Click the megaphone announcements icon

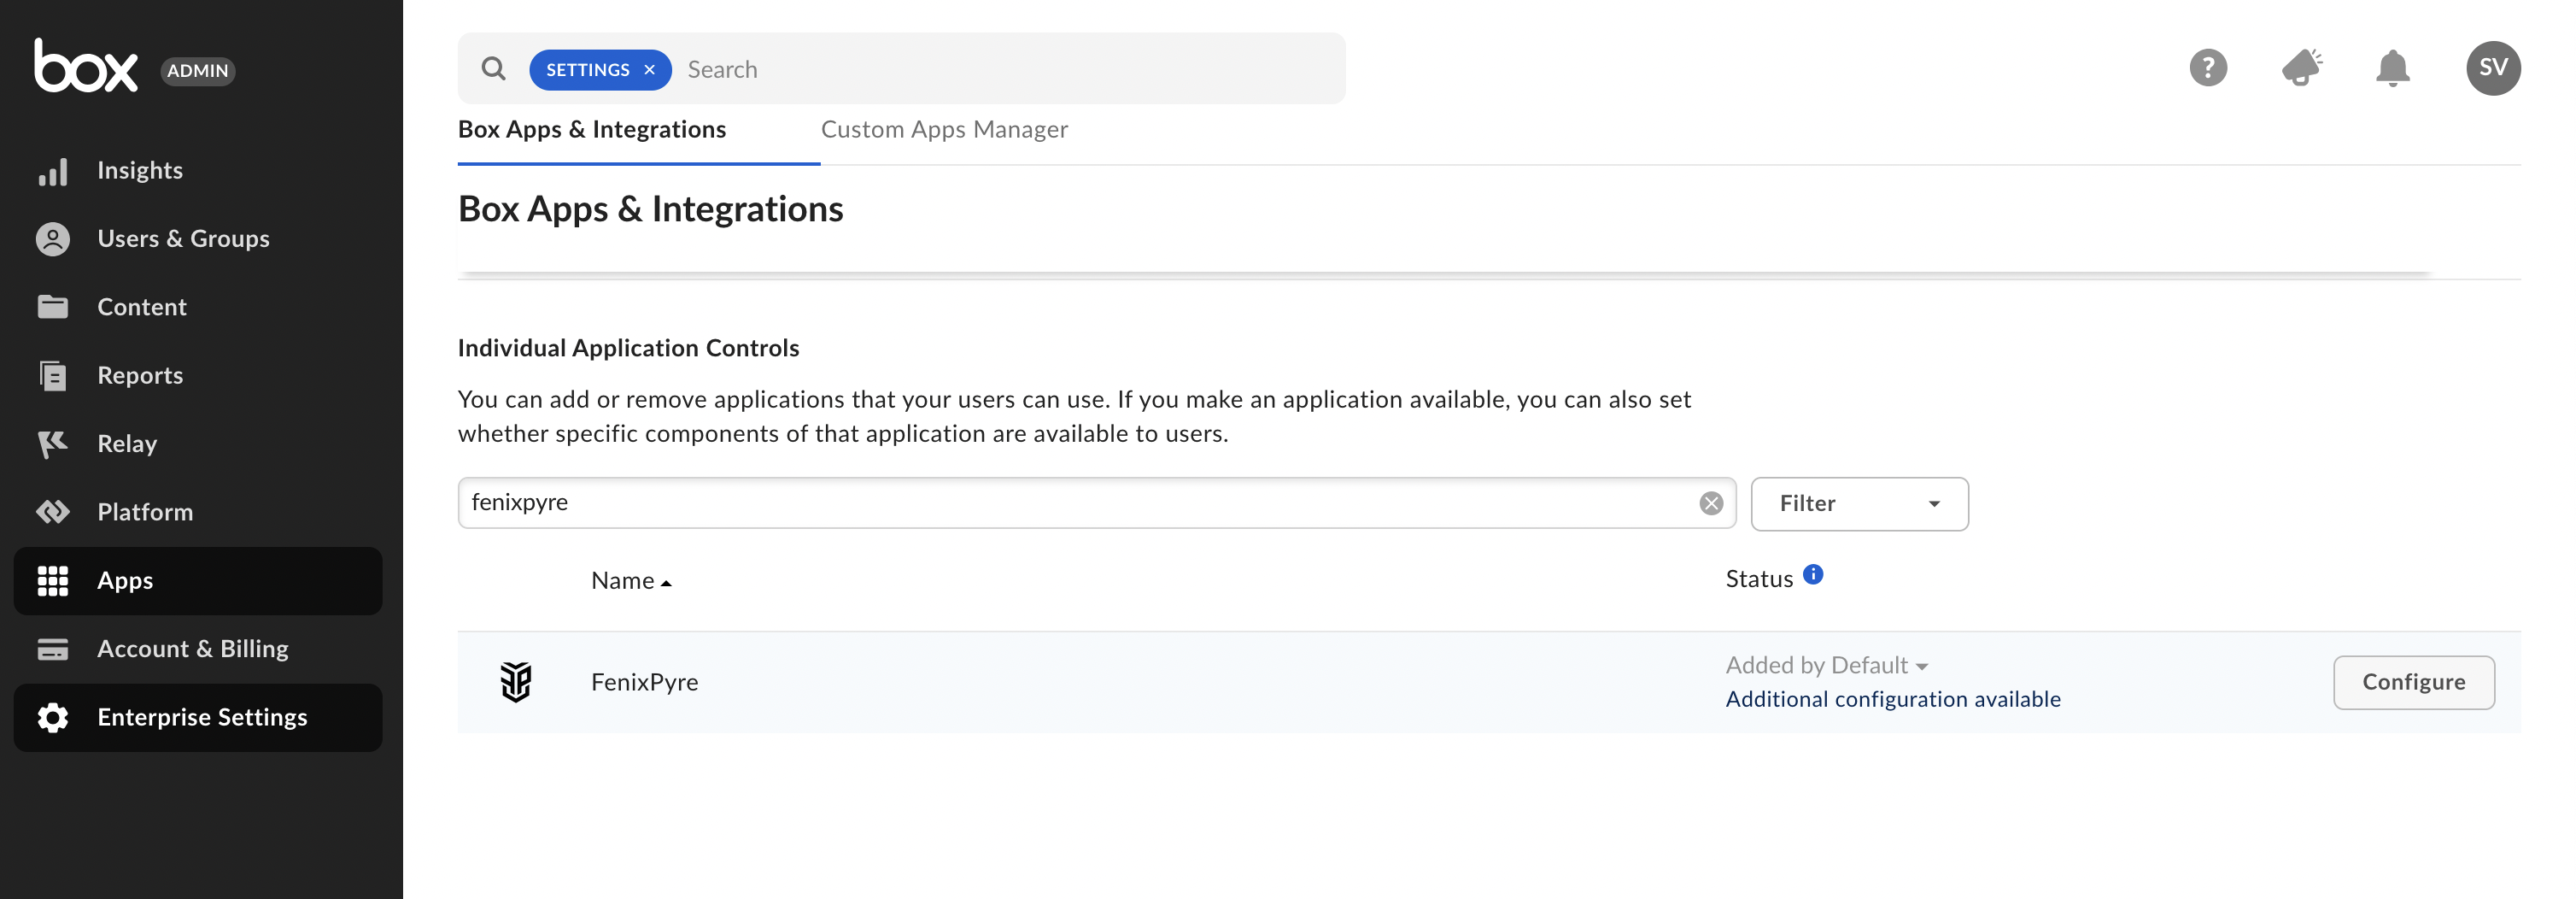click(x=2300, y=68)
